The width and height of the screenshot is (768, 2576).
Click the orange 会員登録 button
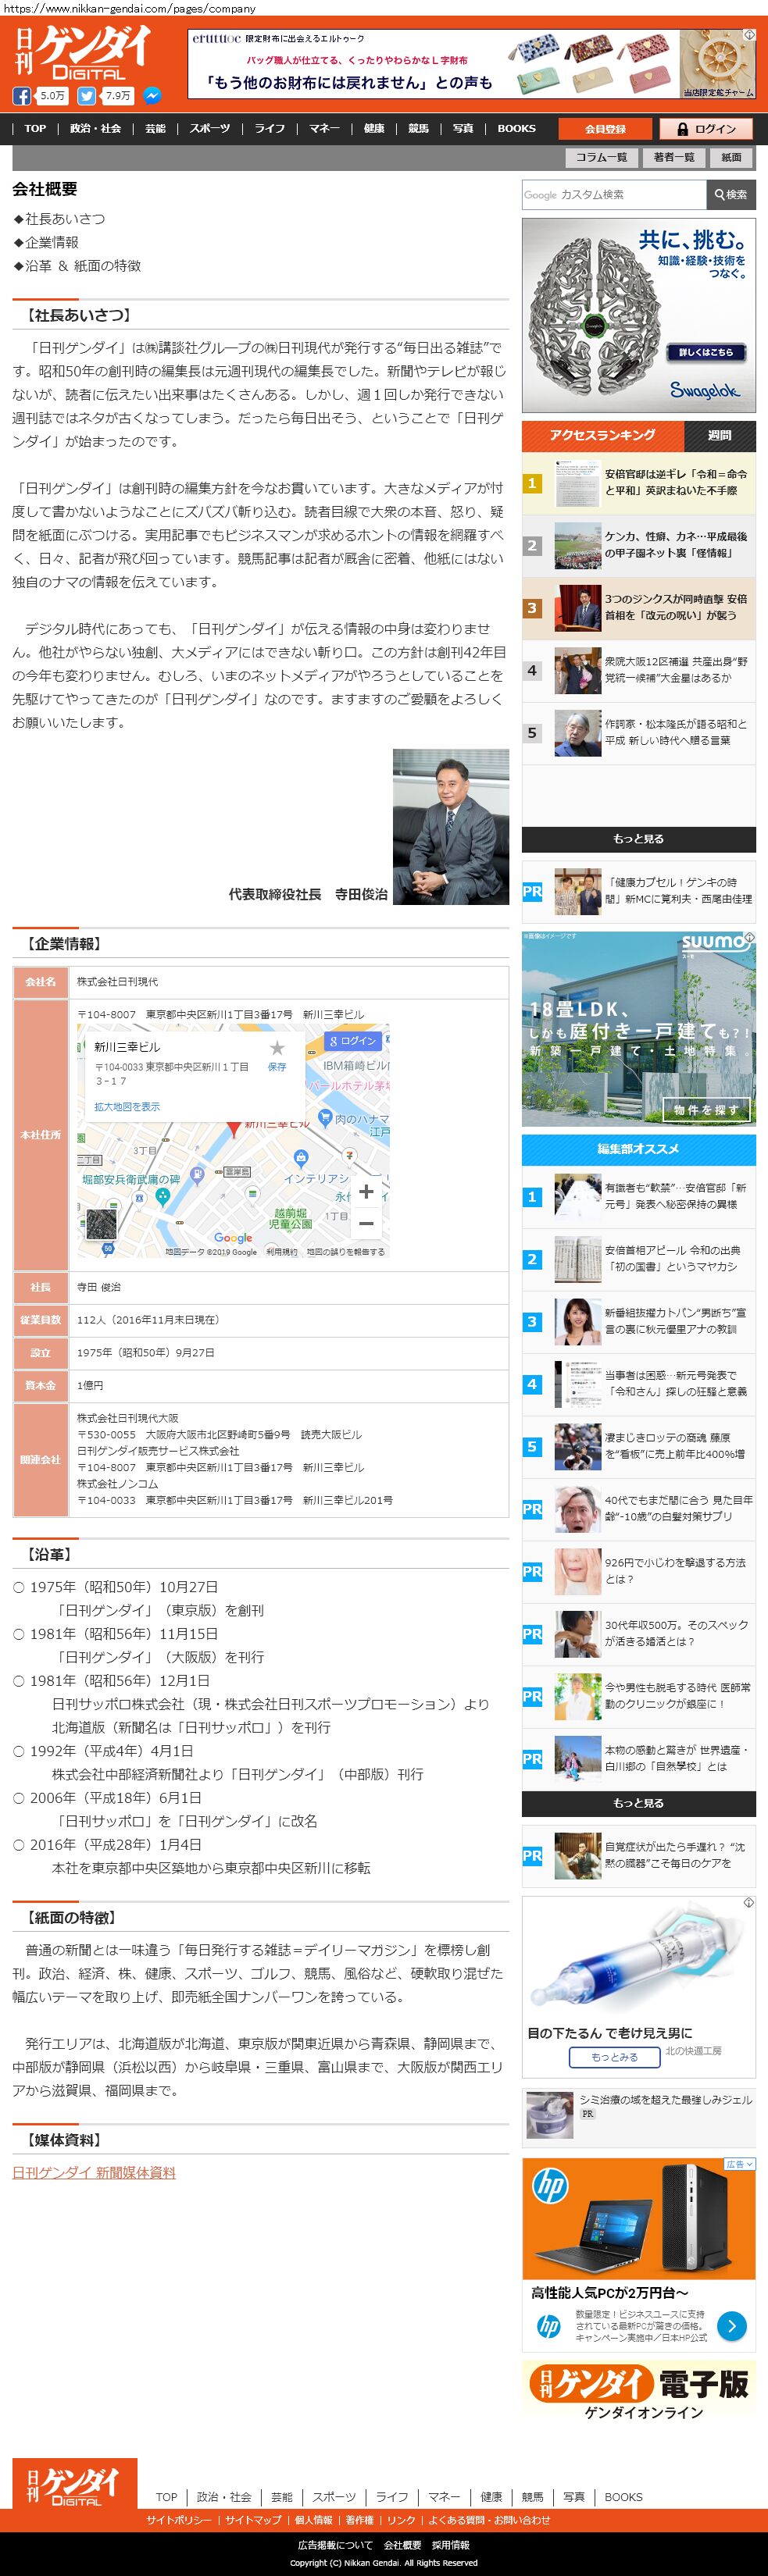pos(605,129)
